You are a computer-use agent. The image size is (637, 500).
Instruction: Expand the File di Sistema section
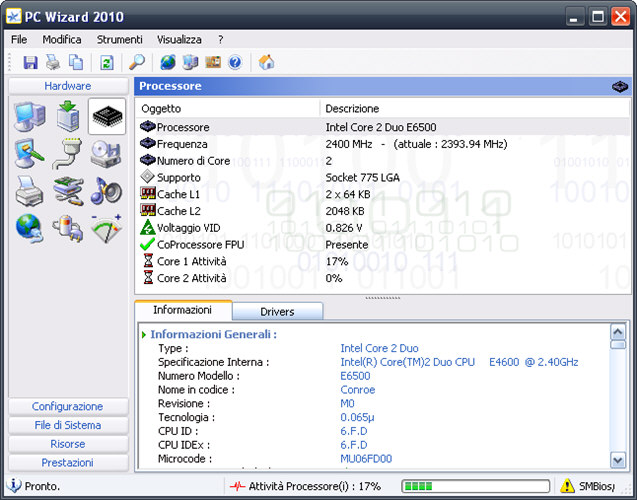tap(68, 425)
